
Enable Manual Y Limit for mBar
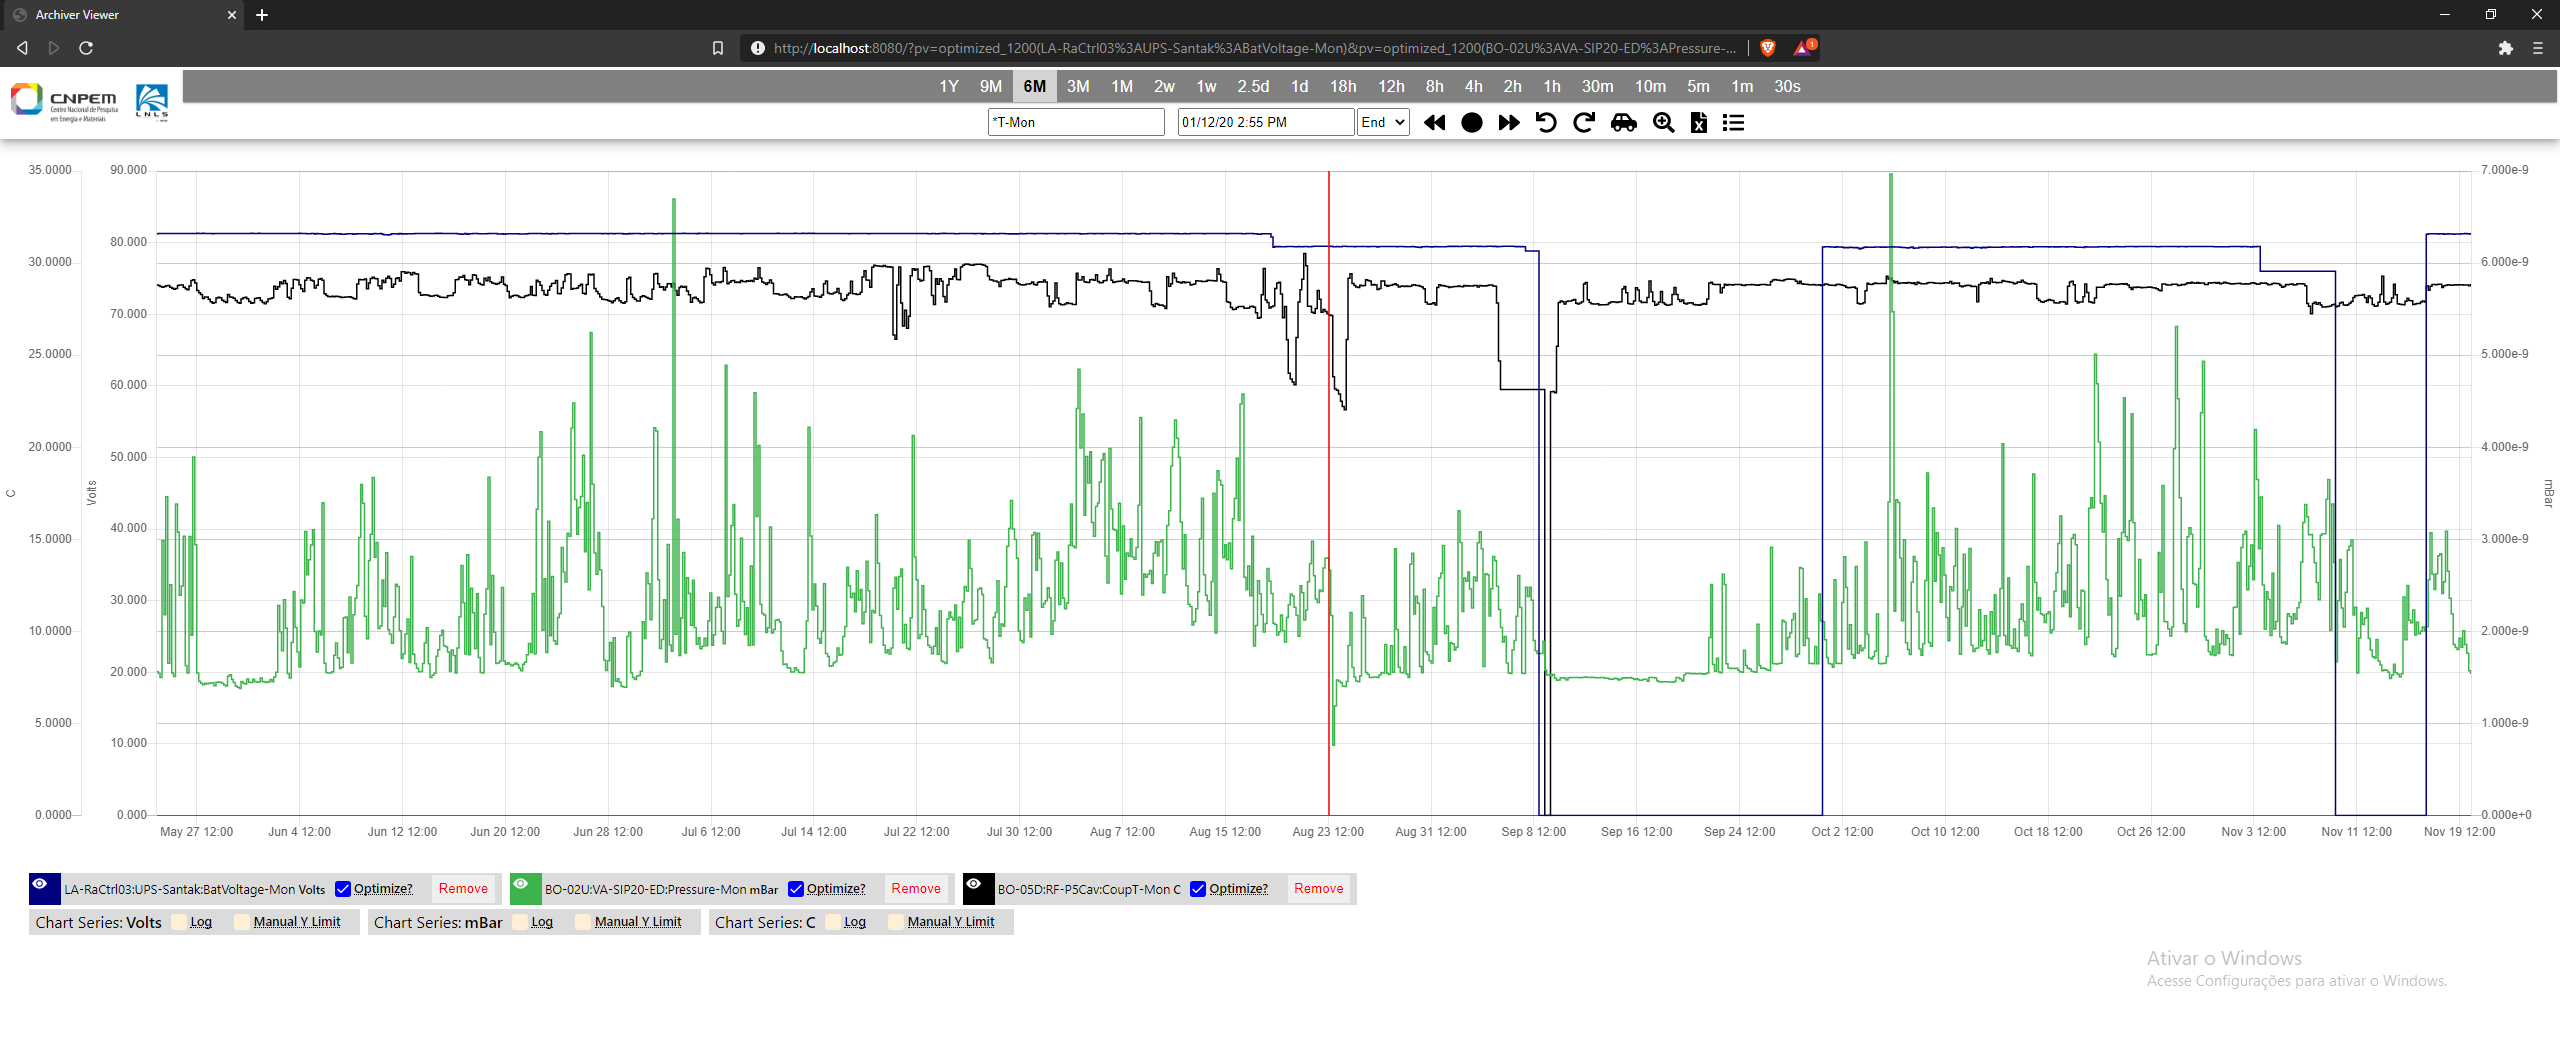[x=583, y=922]
